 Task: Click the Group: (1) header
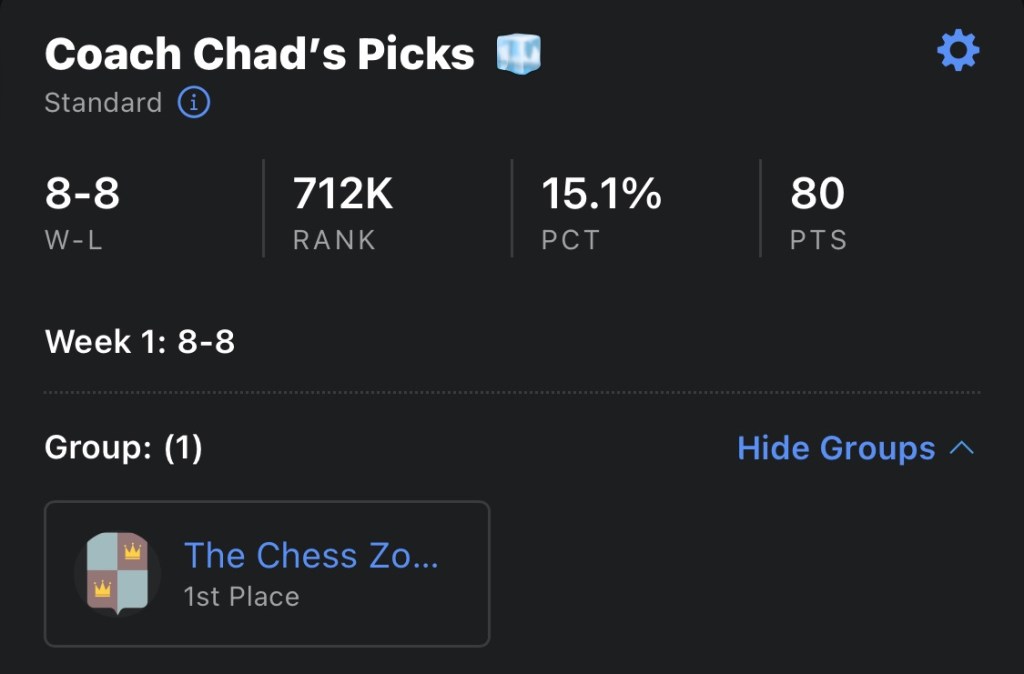(x=123, y=448)
